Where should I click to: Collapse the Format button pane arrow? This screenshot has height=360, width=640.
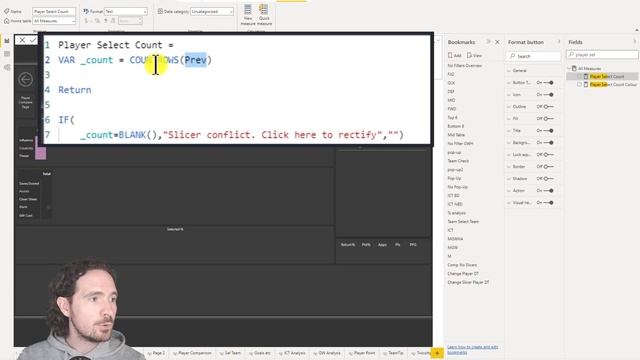[559, 42]
